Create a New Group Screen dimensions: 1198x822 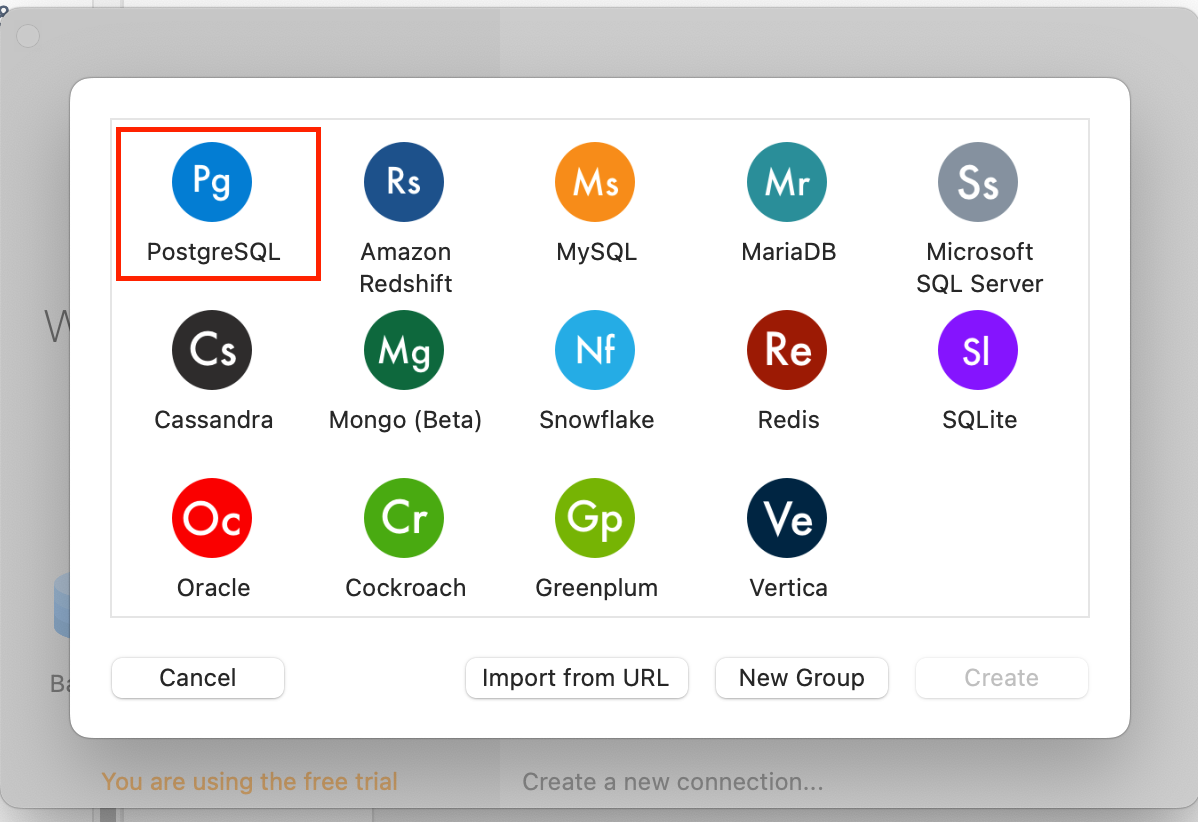click(x=801, y=678)
